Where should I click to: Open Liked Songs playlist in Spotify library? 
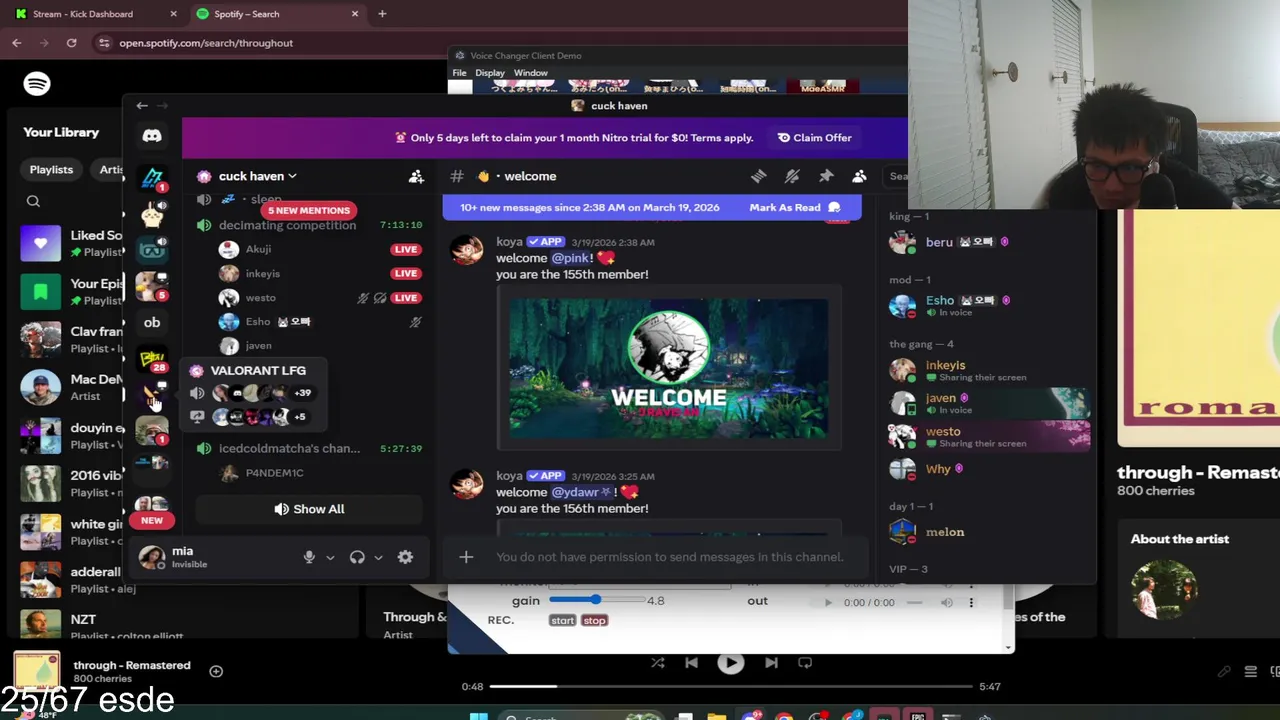70,243
